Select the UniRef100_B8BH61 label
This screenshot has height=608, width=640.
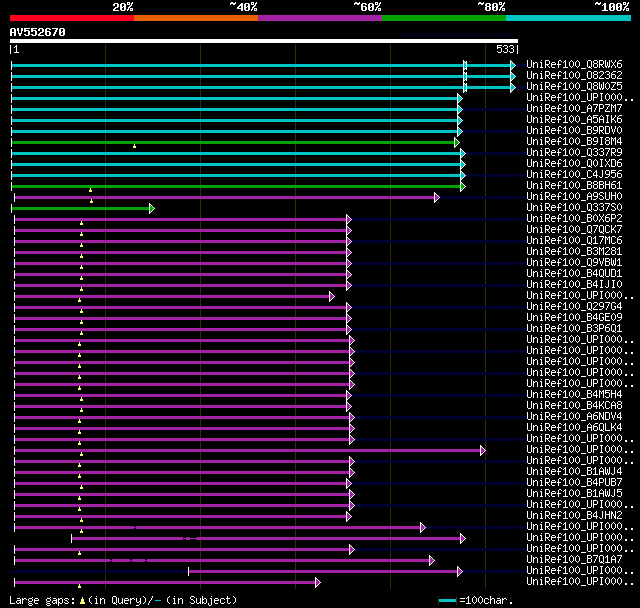(x=574, y=186)
